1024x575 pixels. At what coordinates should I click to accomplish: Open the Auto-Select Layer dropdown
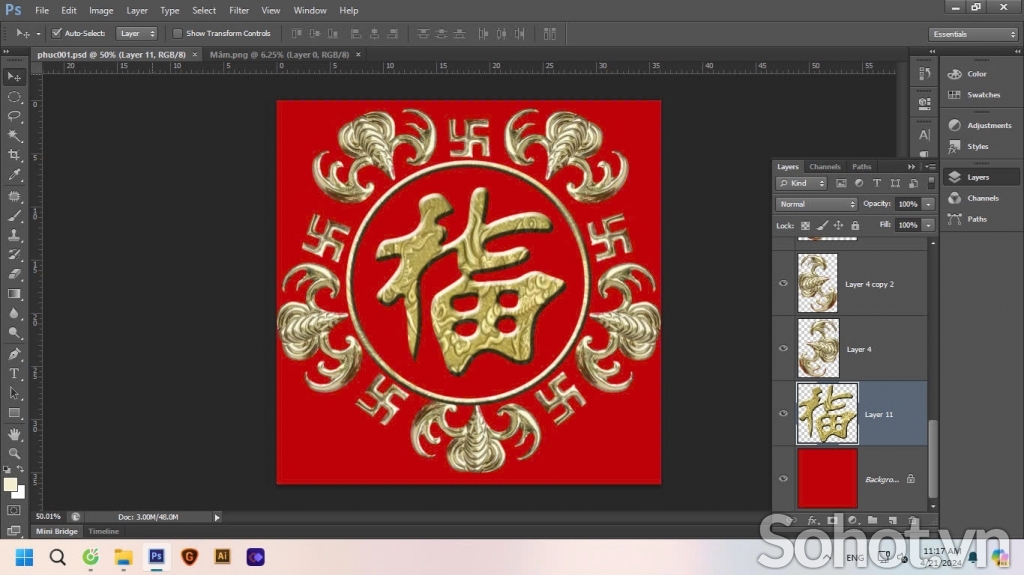point(136,33)
